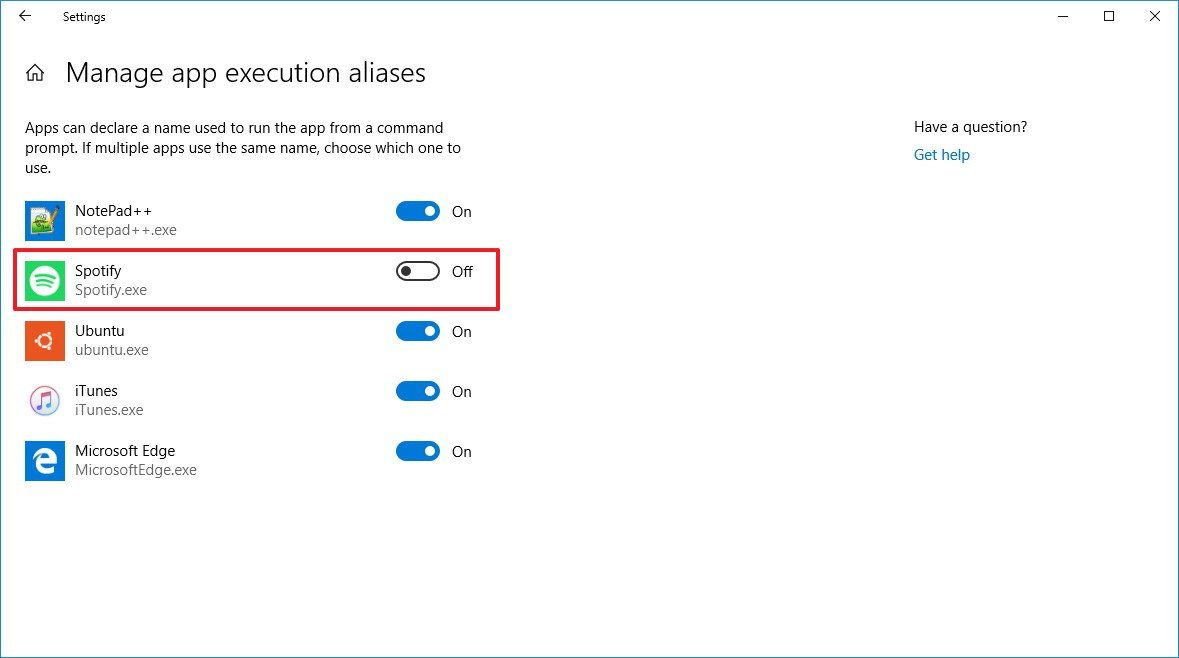Click the iTunes row label text

tap(97, 390)
